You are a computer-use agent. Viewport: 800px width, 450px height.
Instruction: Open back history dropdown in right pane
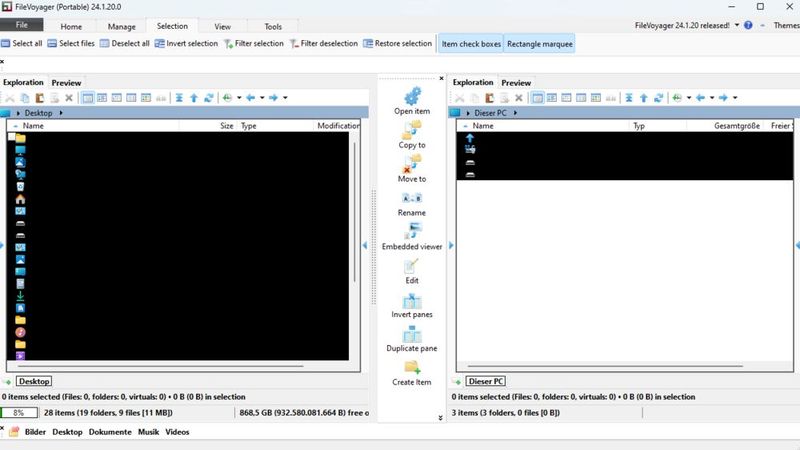(712, 97)
